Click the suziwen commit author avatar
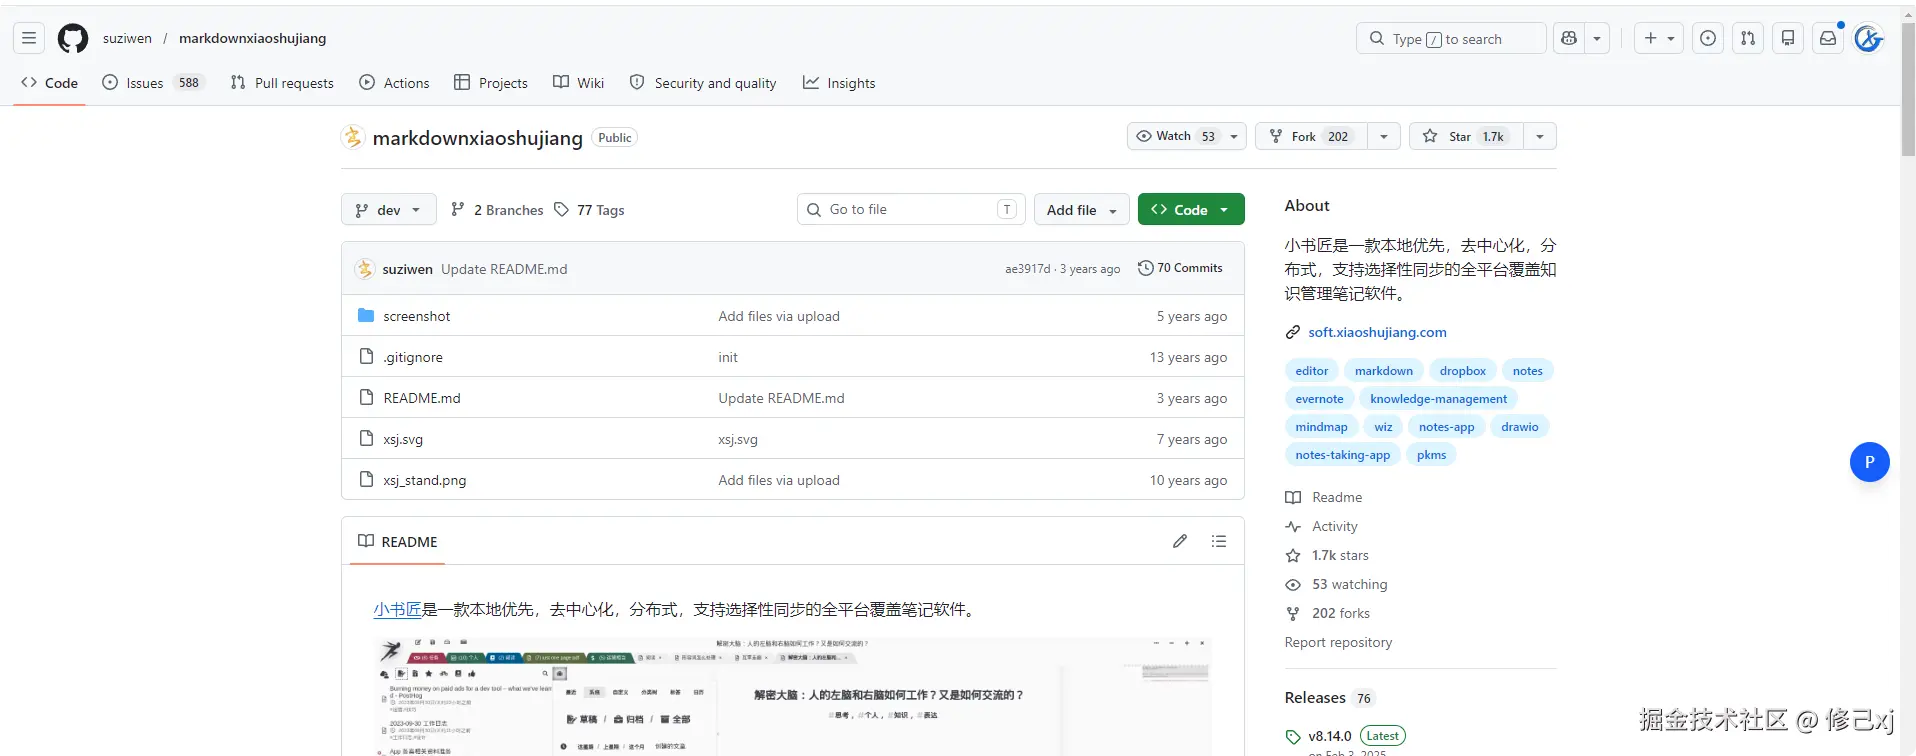The height and width of the screenshot is (756, 1916). click(365, 269)
